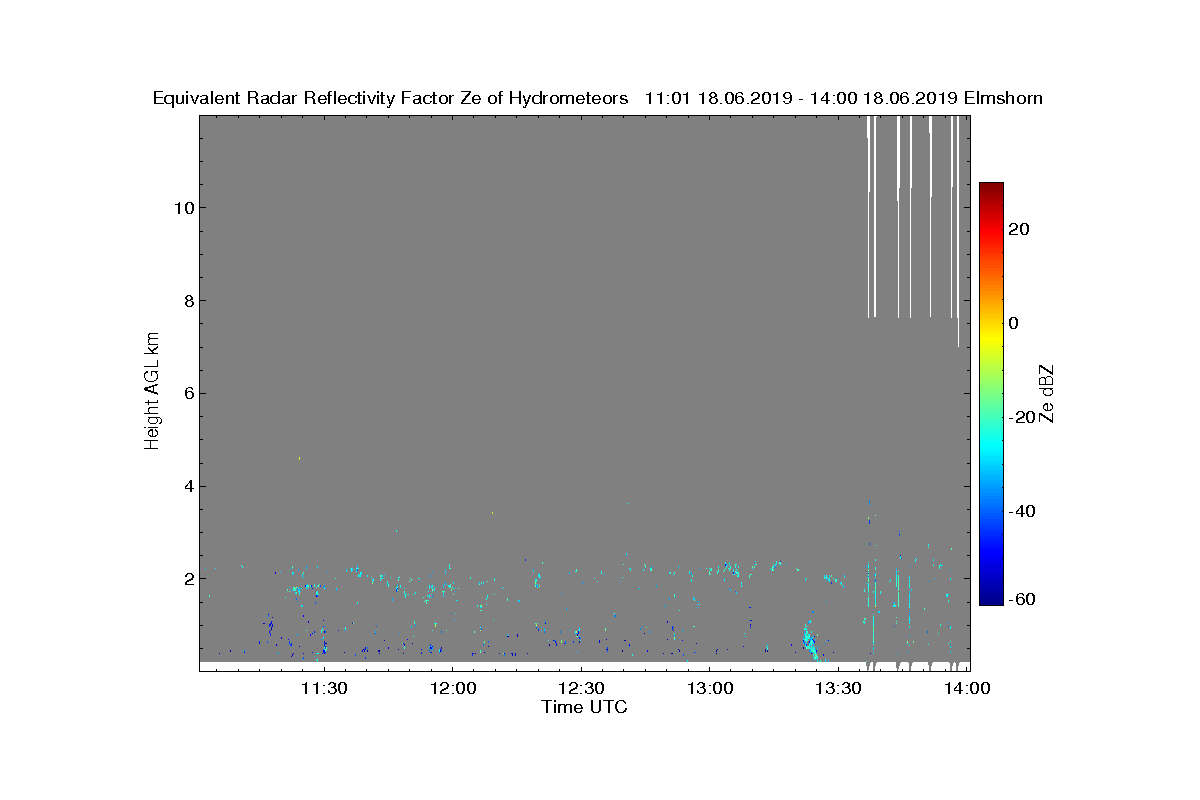
Task: Click the colorbar value 0
Action: coord(1014,323)
